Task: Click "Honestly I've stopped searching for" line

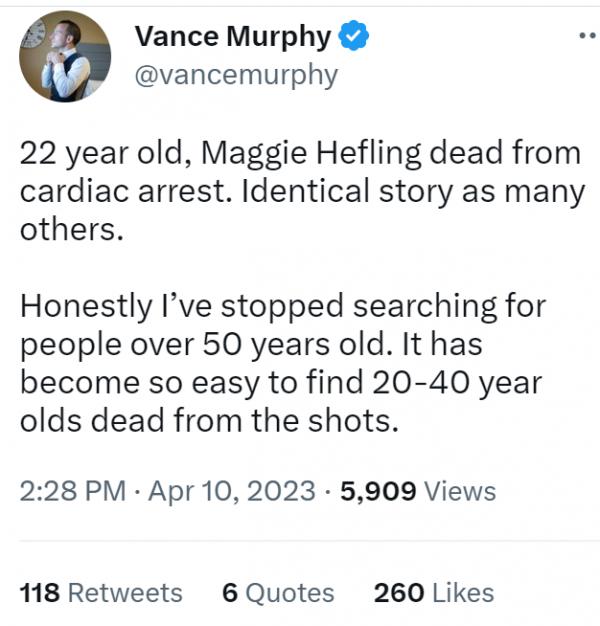Action: click(x=283, y=306)
